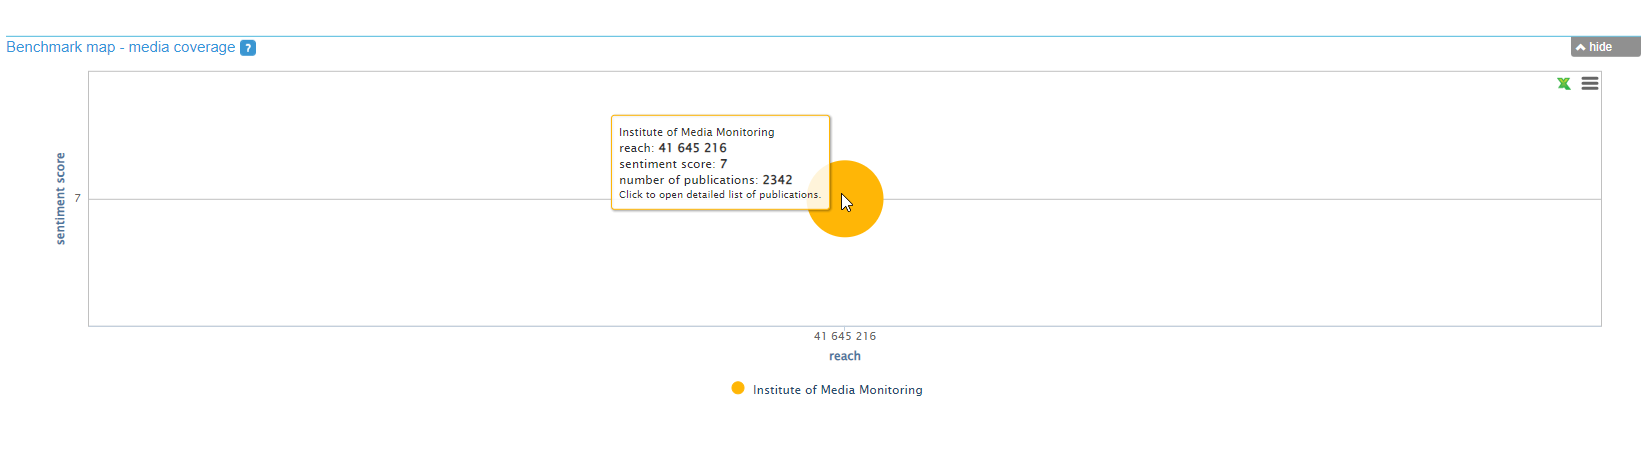Click tooltip line 'reach: 41 645 216'
The height and width of the screenshot is (451, 1649).
(x=673, y=148)
